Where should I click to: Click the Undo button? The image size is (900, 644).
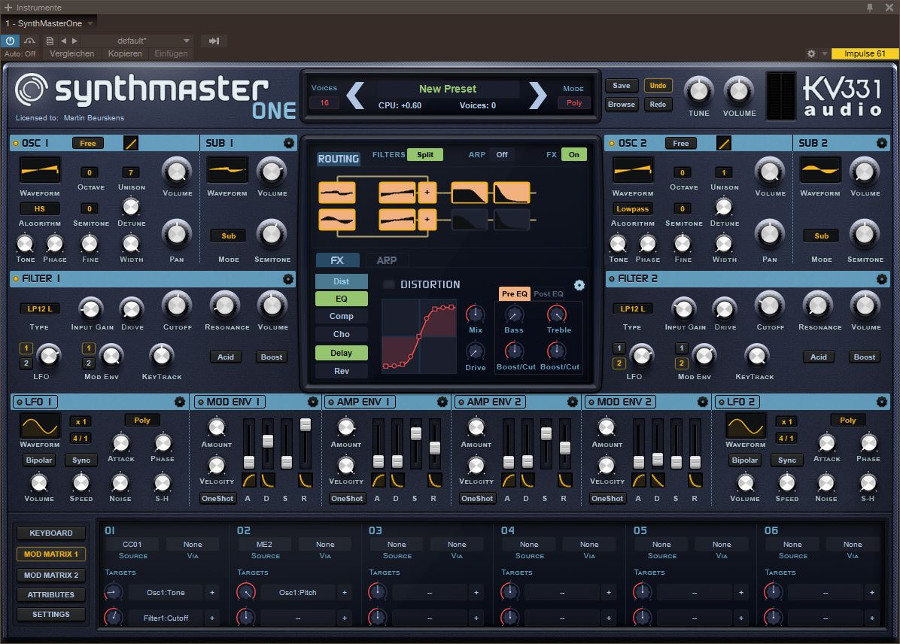(658, 86)
